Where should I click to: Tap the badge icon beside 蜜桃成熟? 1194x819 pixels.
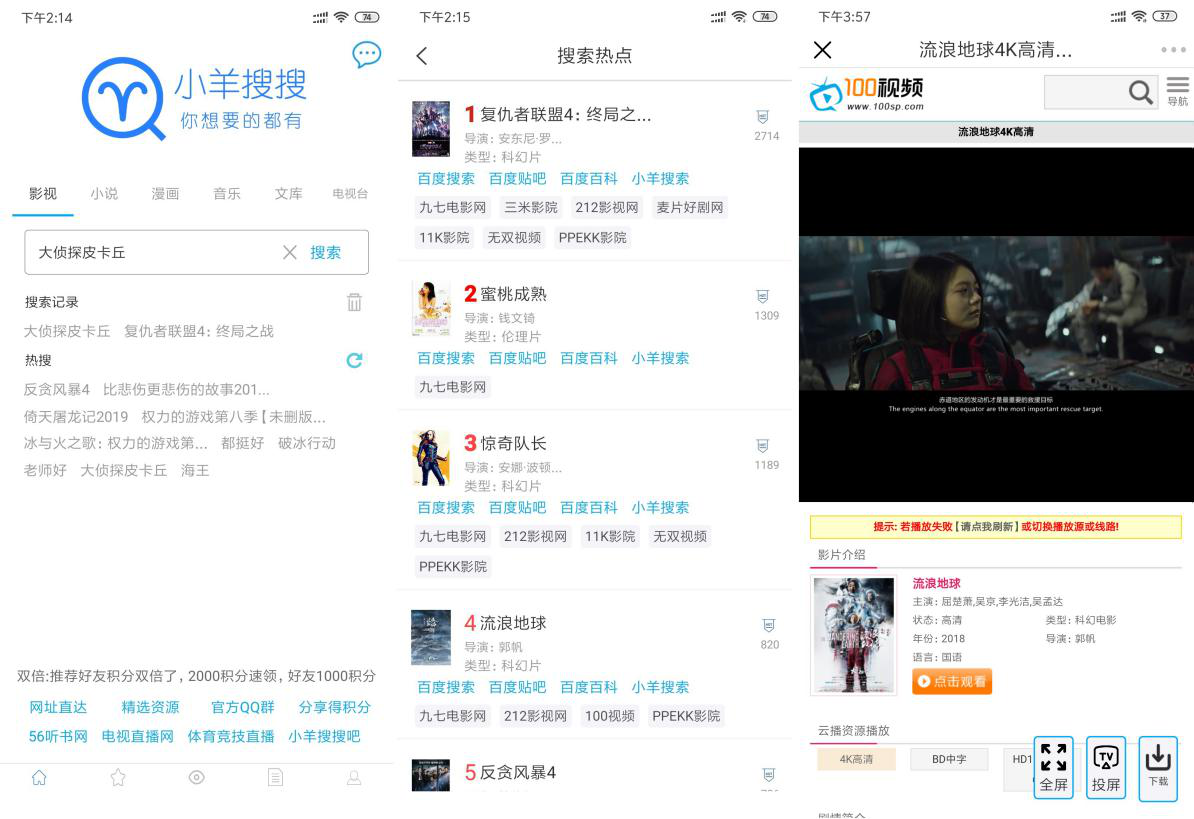coord(762,297)
